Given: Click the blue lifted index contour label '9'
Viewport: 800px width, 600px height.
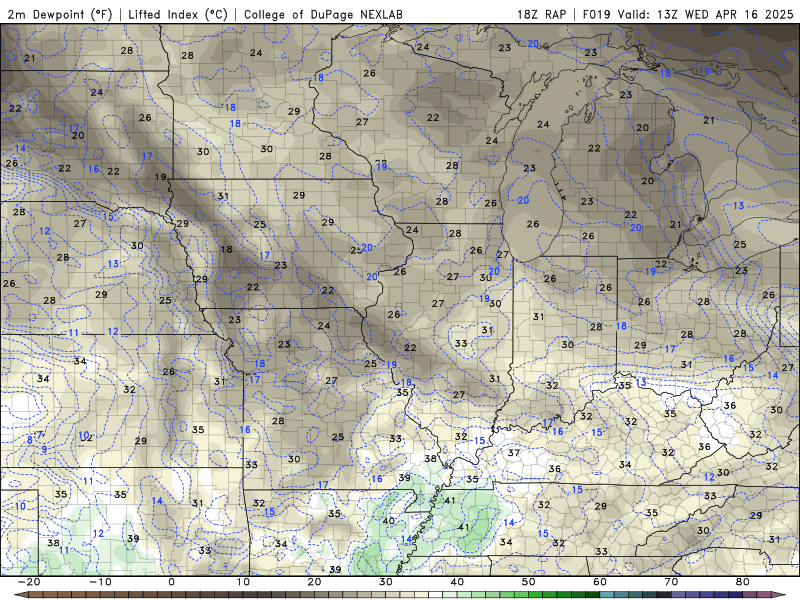Looking at the screenshot, I should point(44,449).
